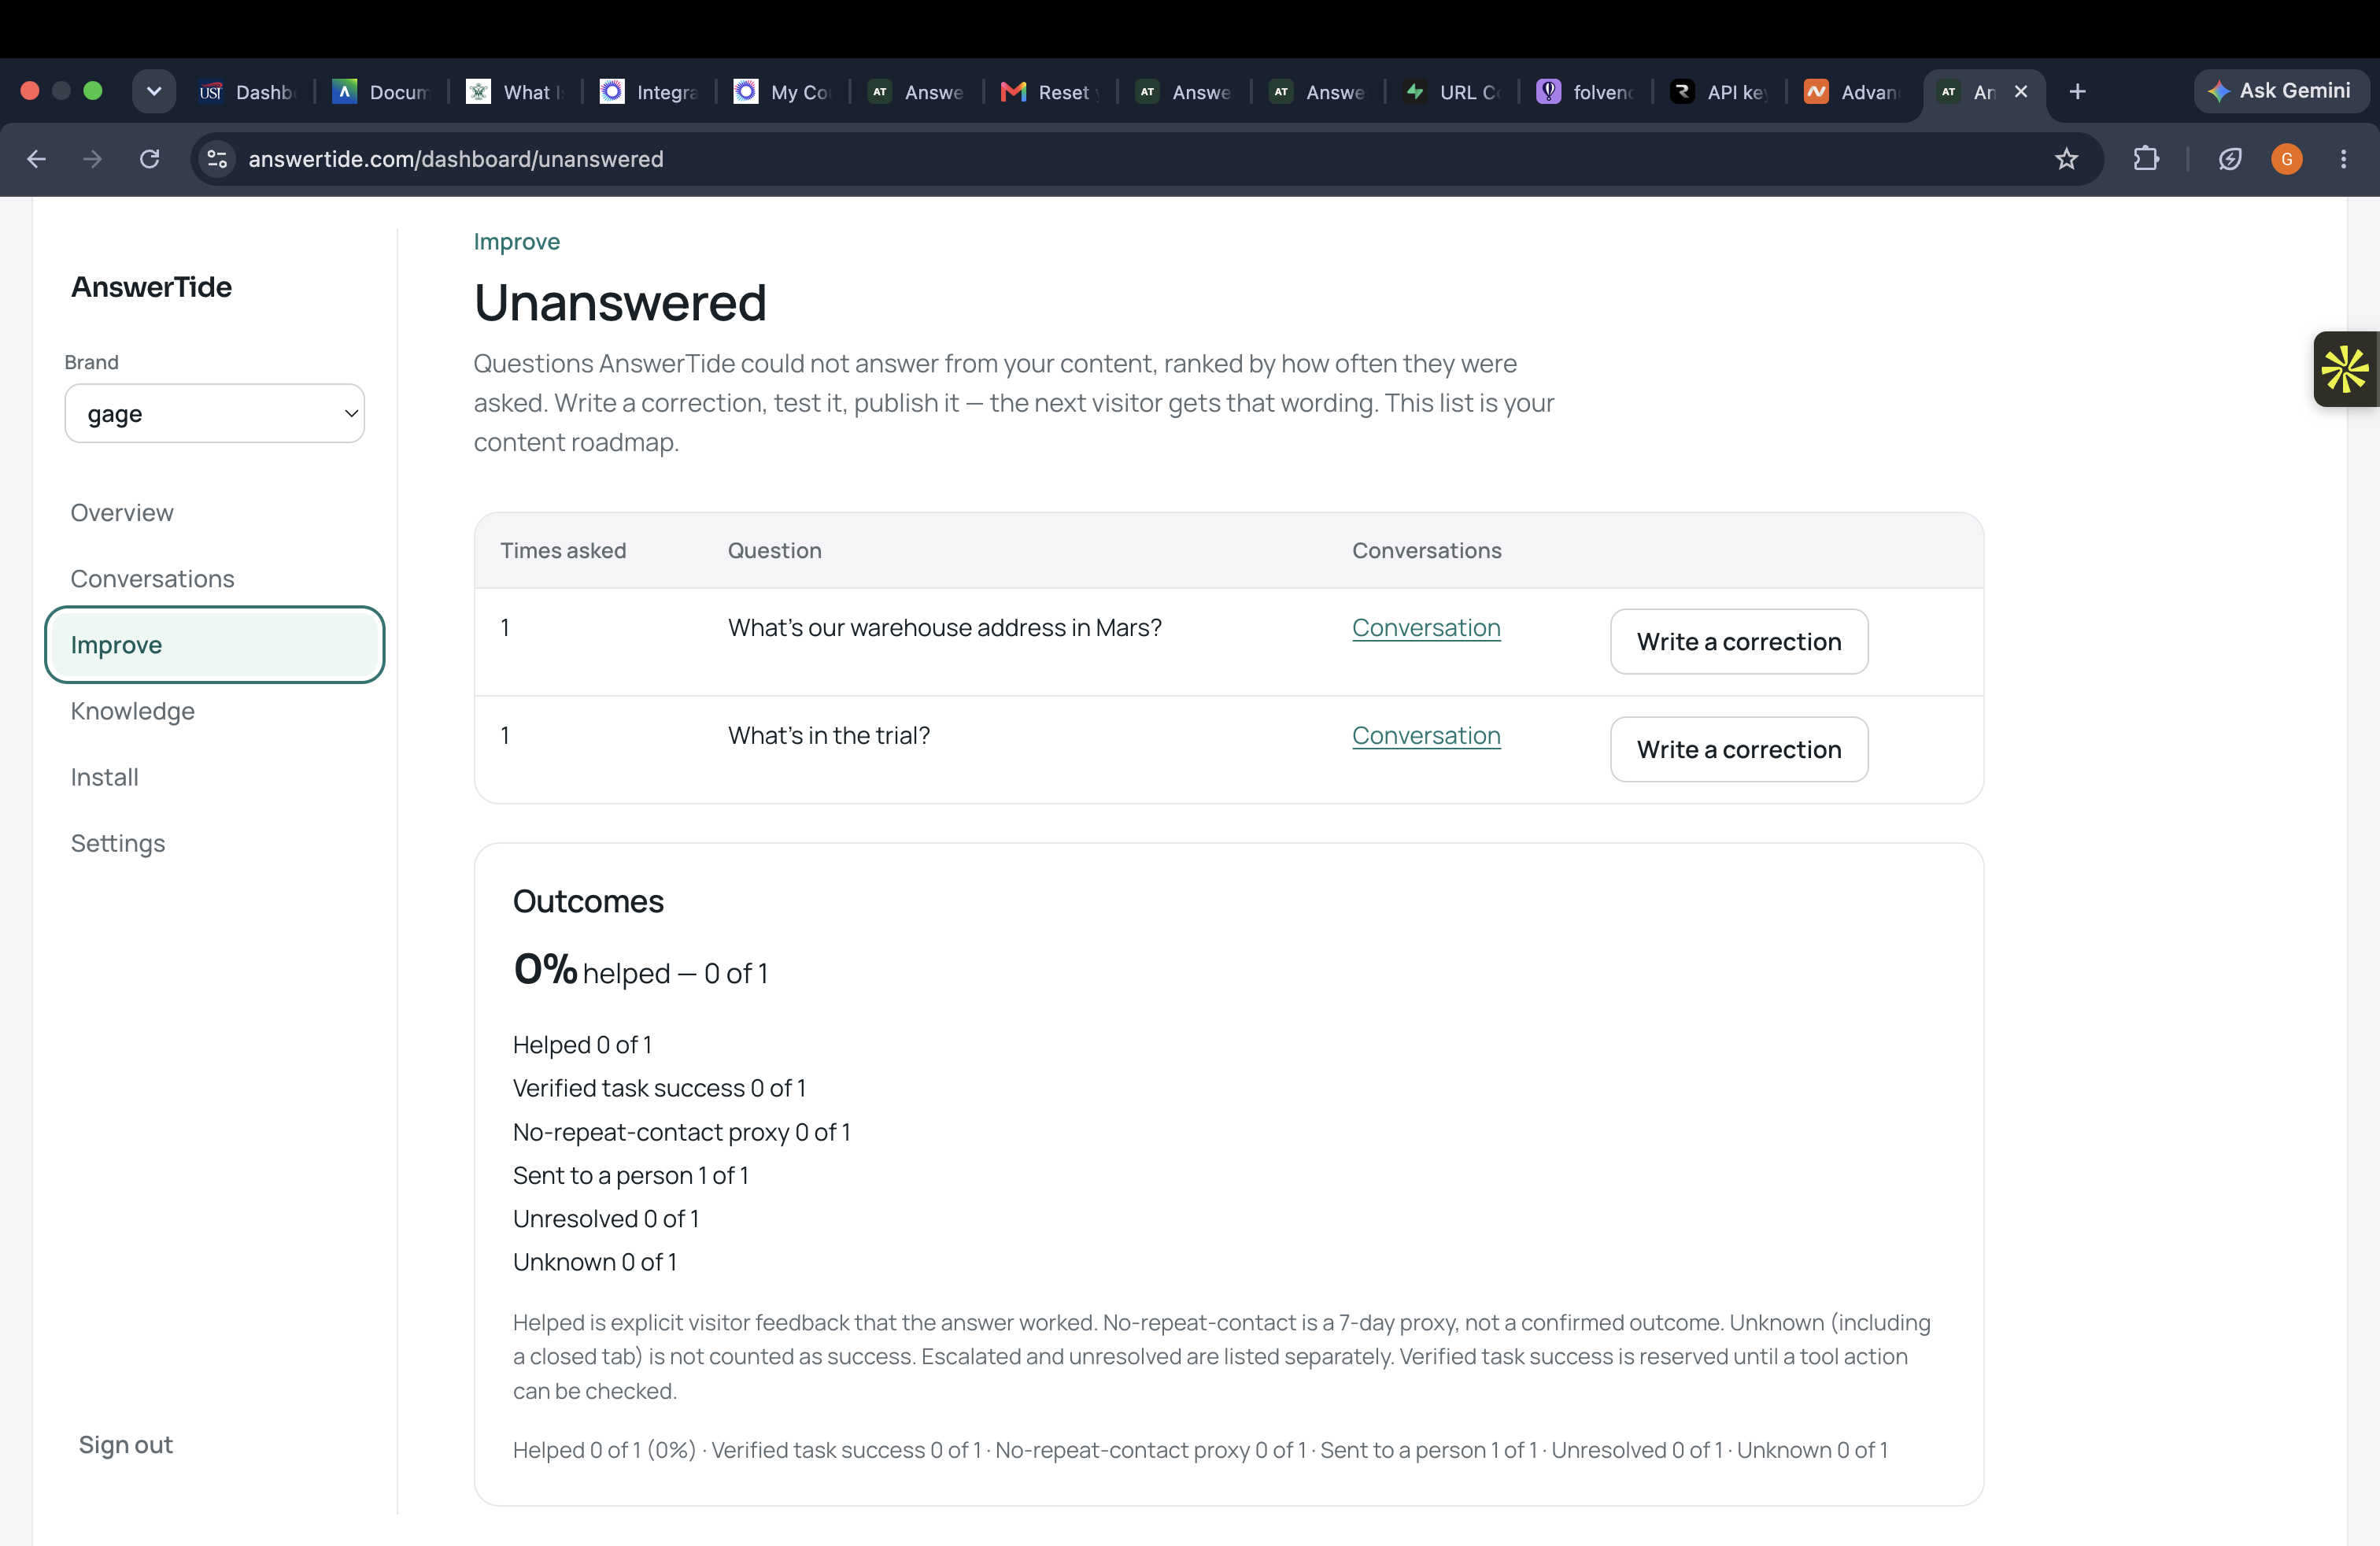Switch to the What I tab
Screen dimensions: 2380x1546
pyautogui.click(x=515, y=92)
